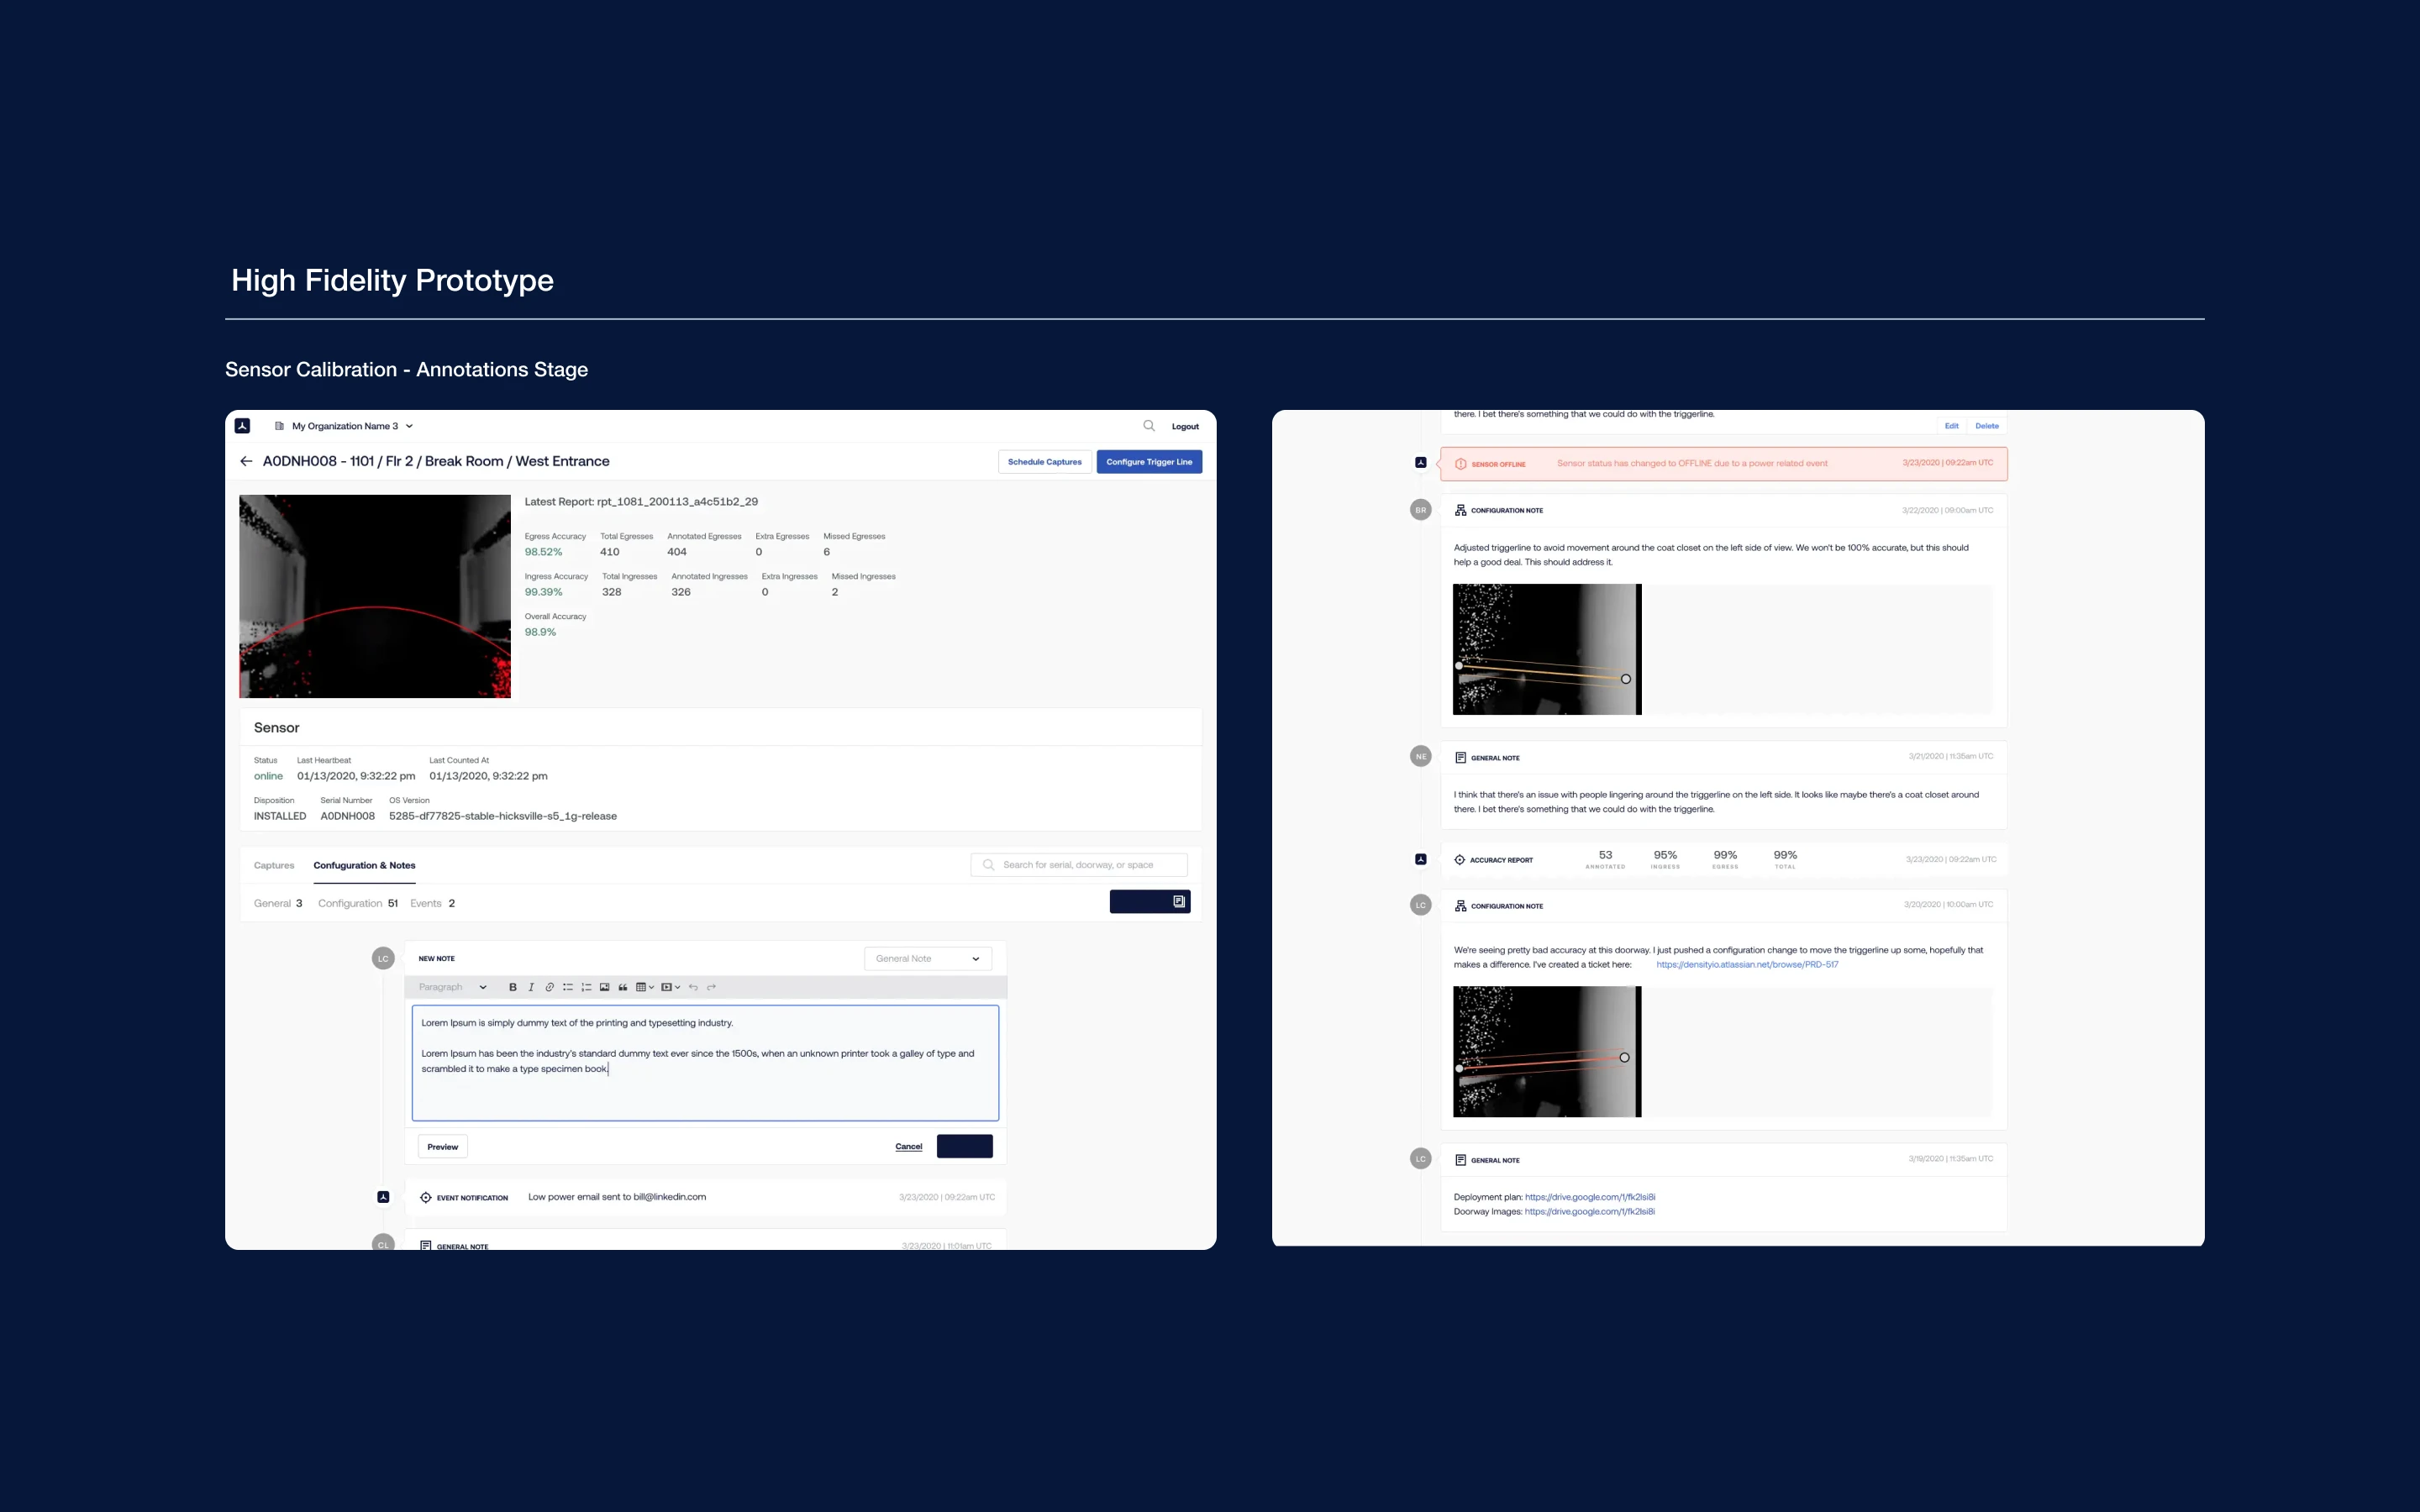Click the undo icon in the note editor
Screen dimensions: 2420x1512
695,987
